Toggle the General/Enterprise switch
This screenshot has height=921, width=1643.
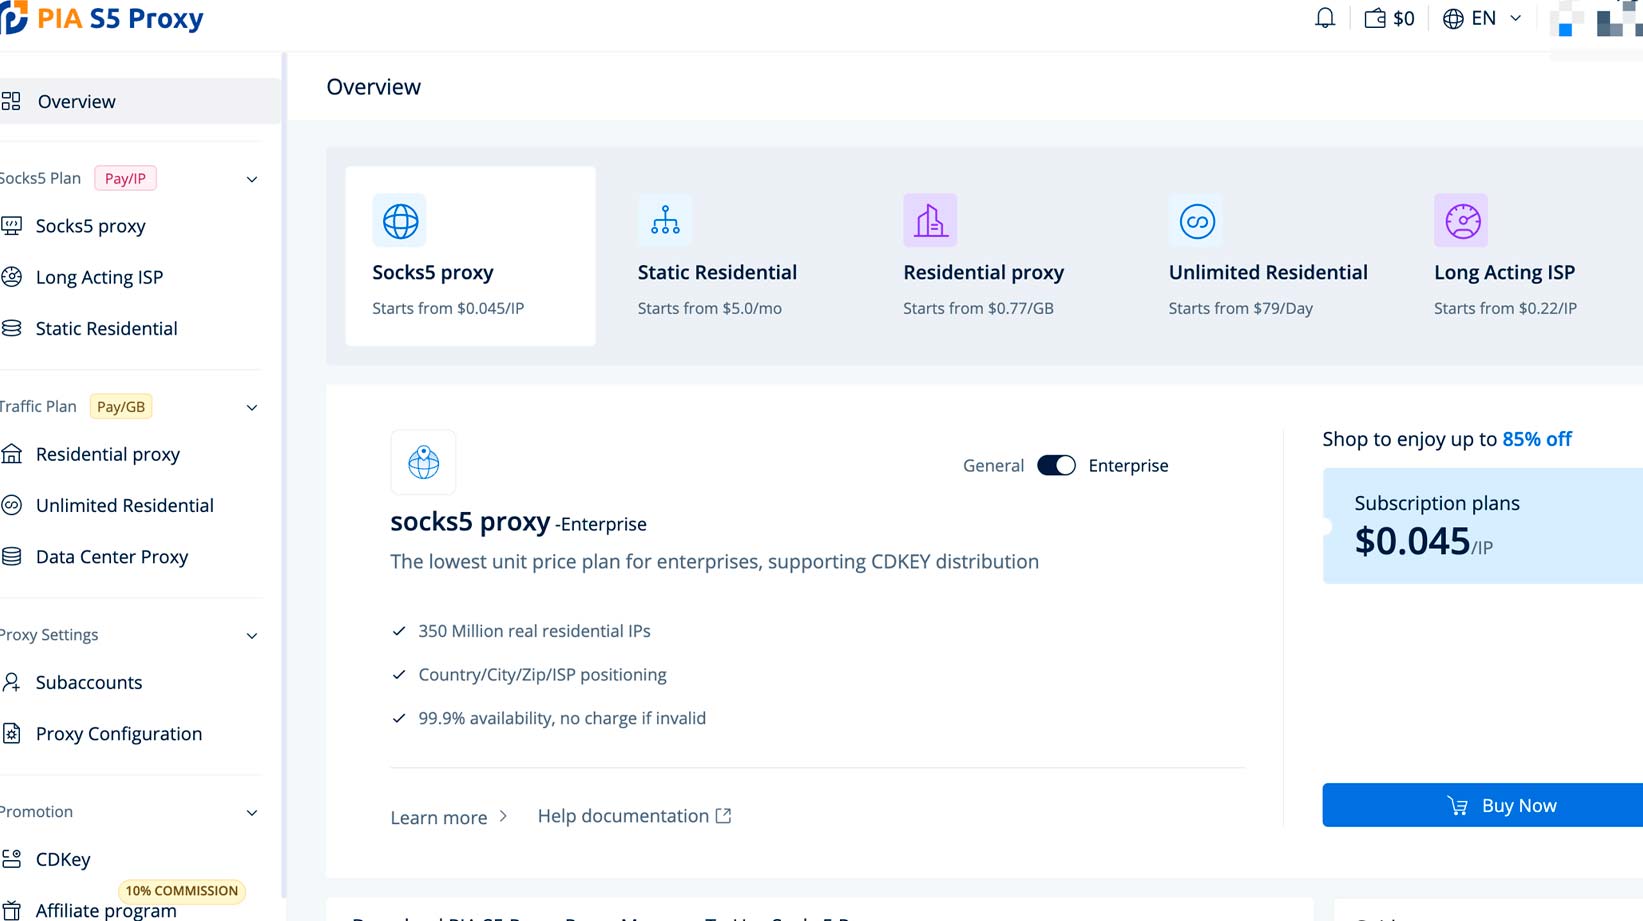pyautogui.click(x=1056, y=466)
